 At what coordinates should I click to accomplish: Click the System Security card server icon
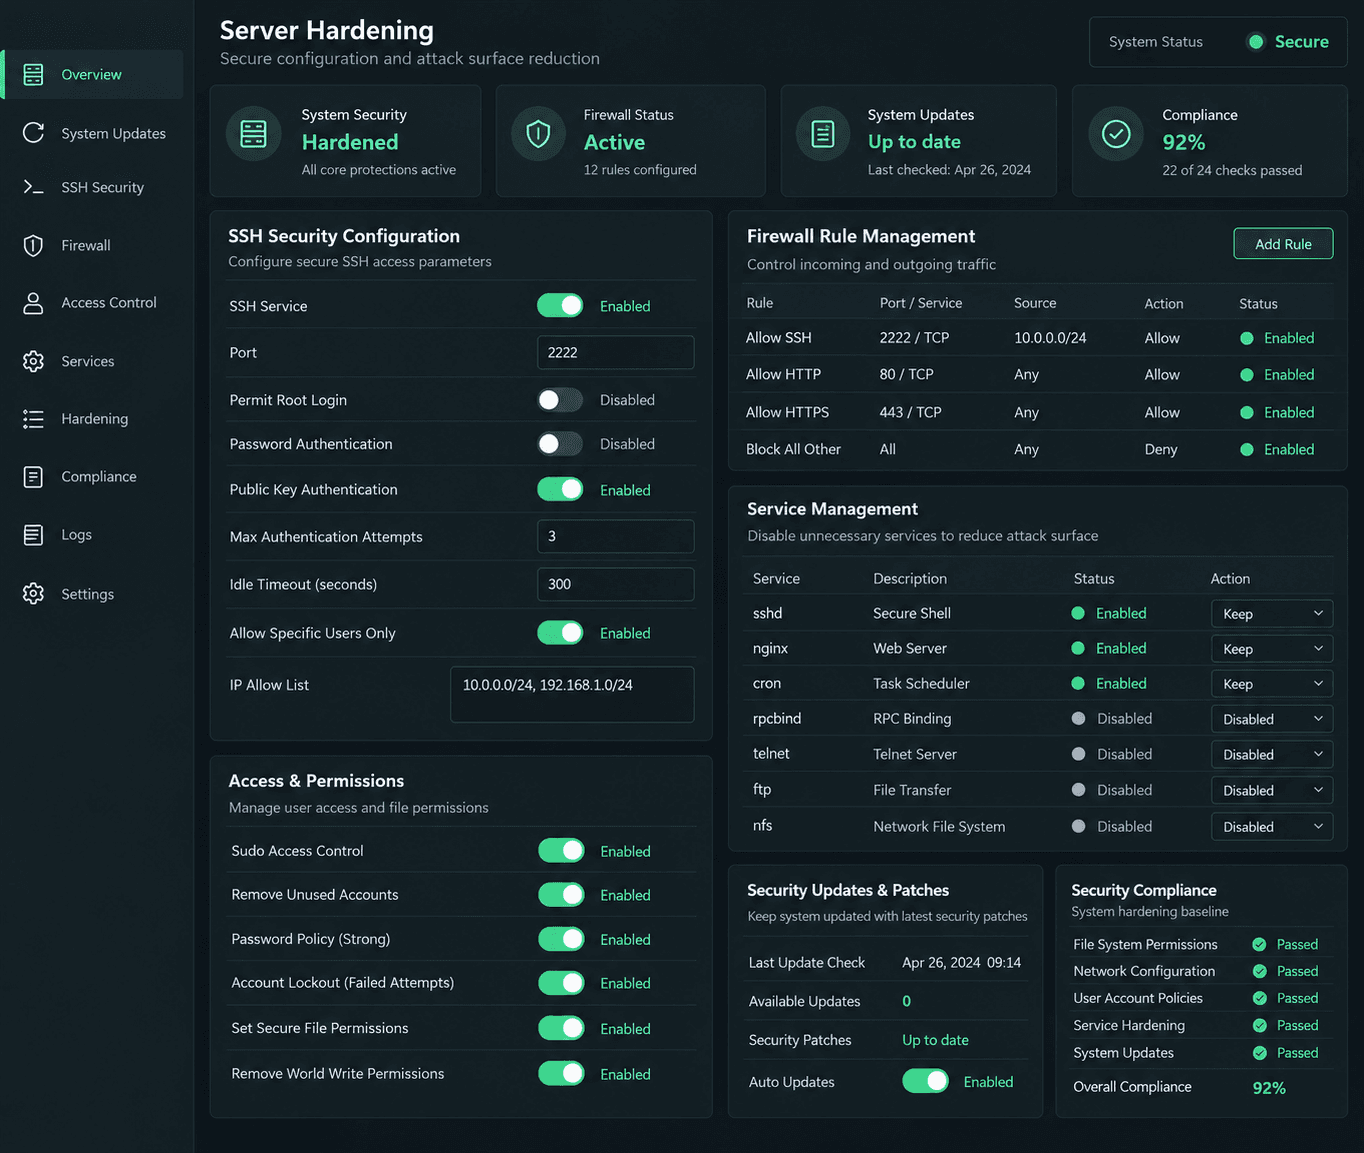[254, 134]
